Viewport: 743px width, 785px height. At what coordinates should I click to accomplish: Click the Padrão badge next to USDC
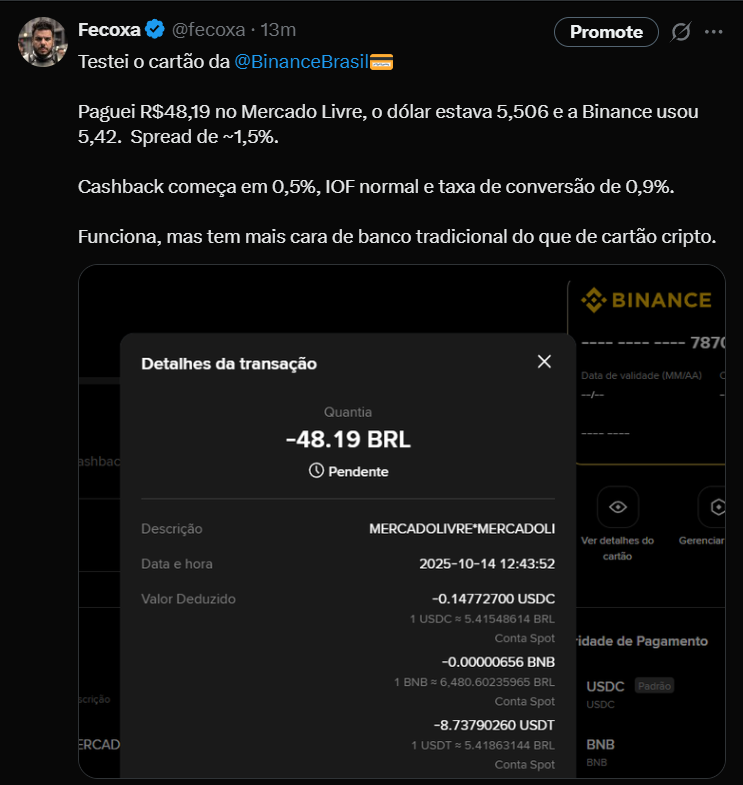click(x=656, y=686)
